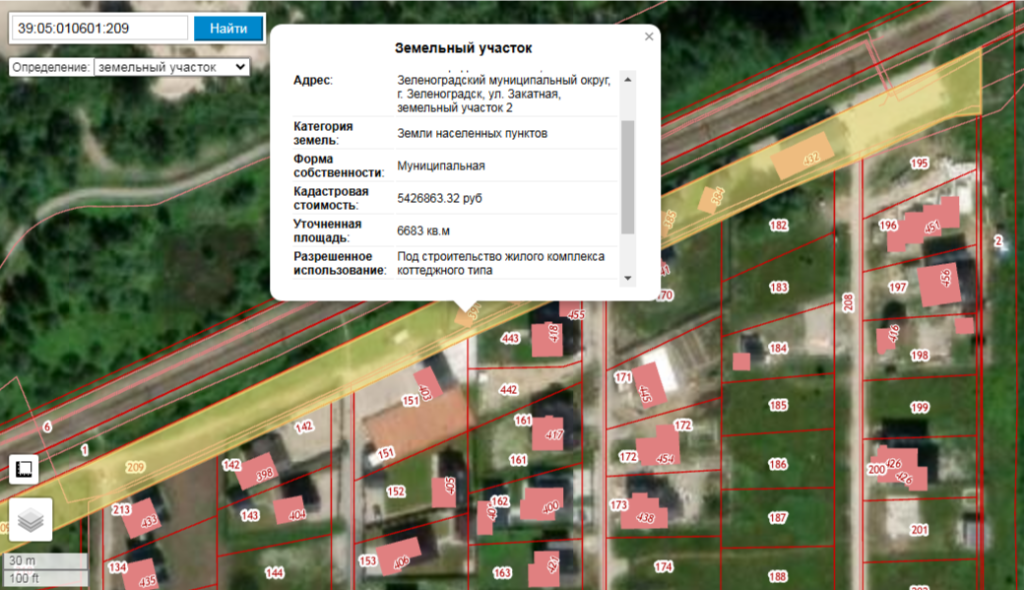Click parcel number 195 on the map
Image resolution: width=1024 pixels, height=590 pixels.
point(919,163)
